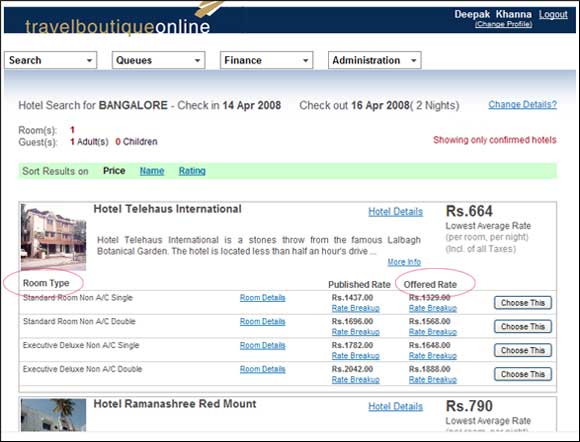The height and width of the screenshot is (442, 580).
Task: Click the Change Details? link
Action: point(522,105)
